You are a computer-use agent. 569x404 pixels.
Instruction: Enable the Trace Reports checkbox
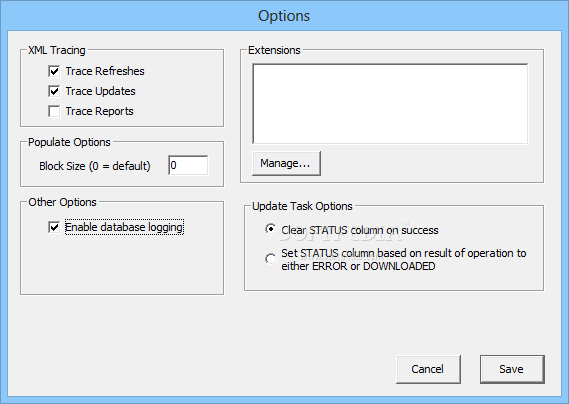tap(54, 111)
